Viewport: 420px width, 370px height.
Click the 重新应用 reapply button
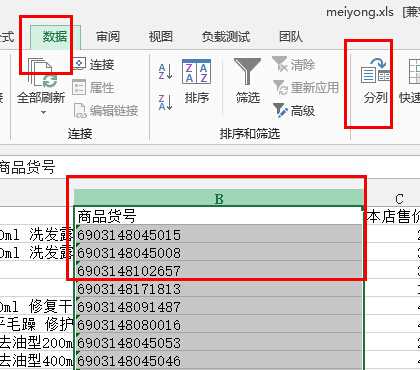pyautogui.click(x=306, y=87)
